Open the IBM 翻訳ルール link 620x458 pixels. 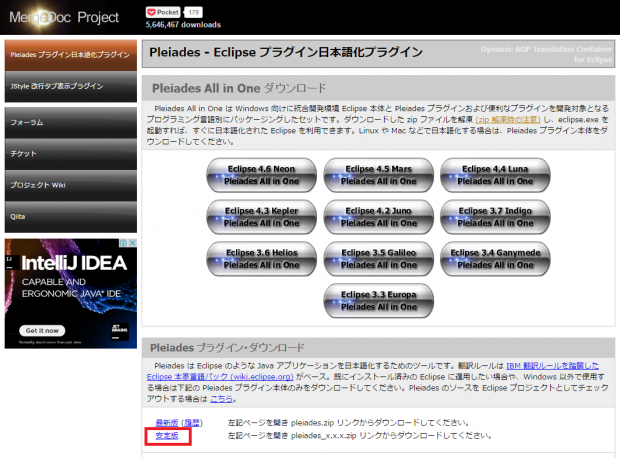click(552, 366)
